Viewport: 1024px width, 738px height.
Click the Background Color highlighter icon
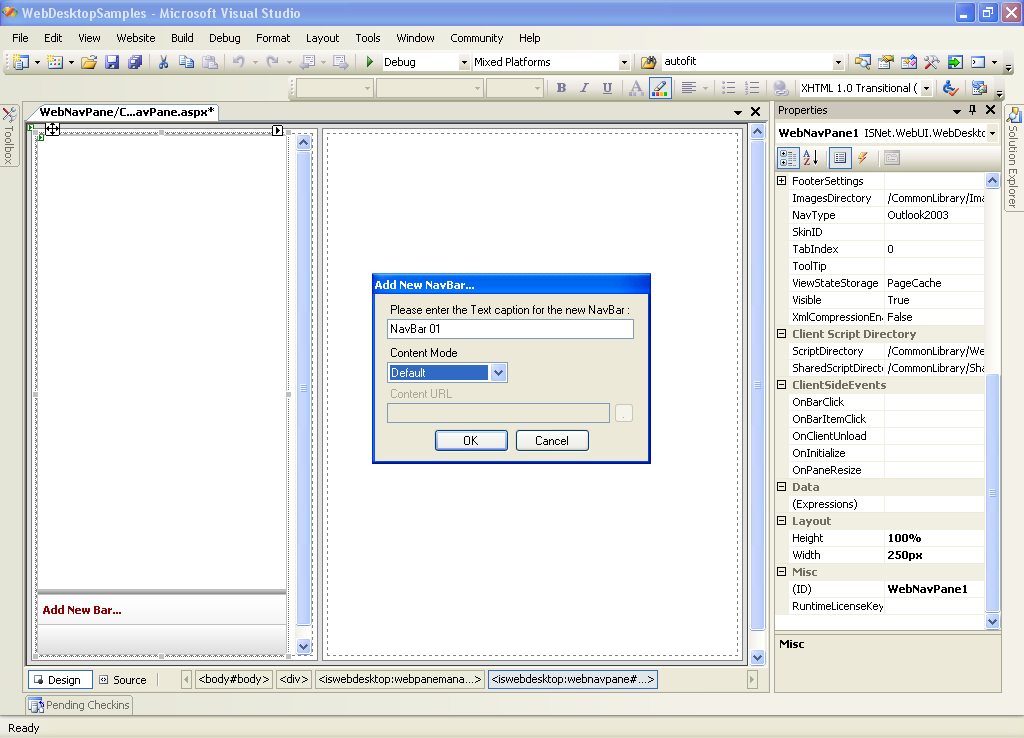[x=660, y=88]
